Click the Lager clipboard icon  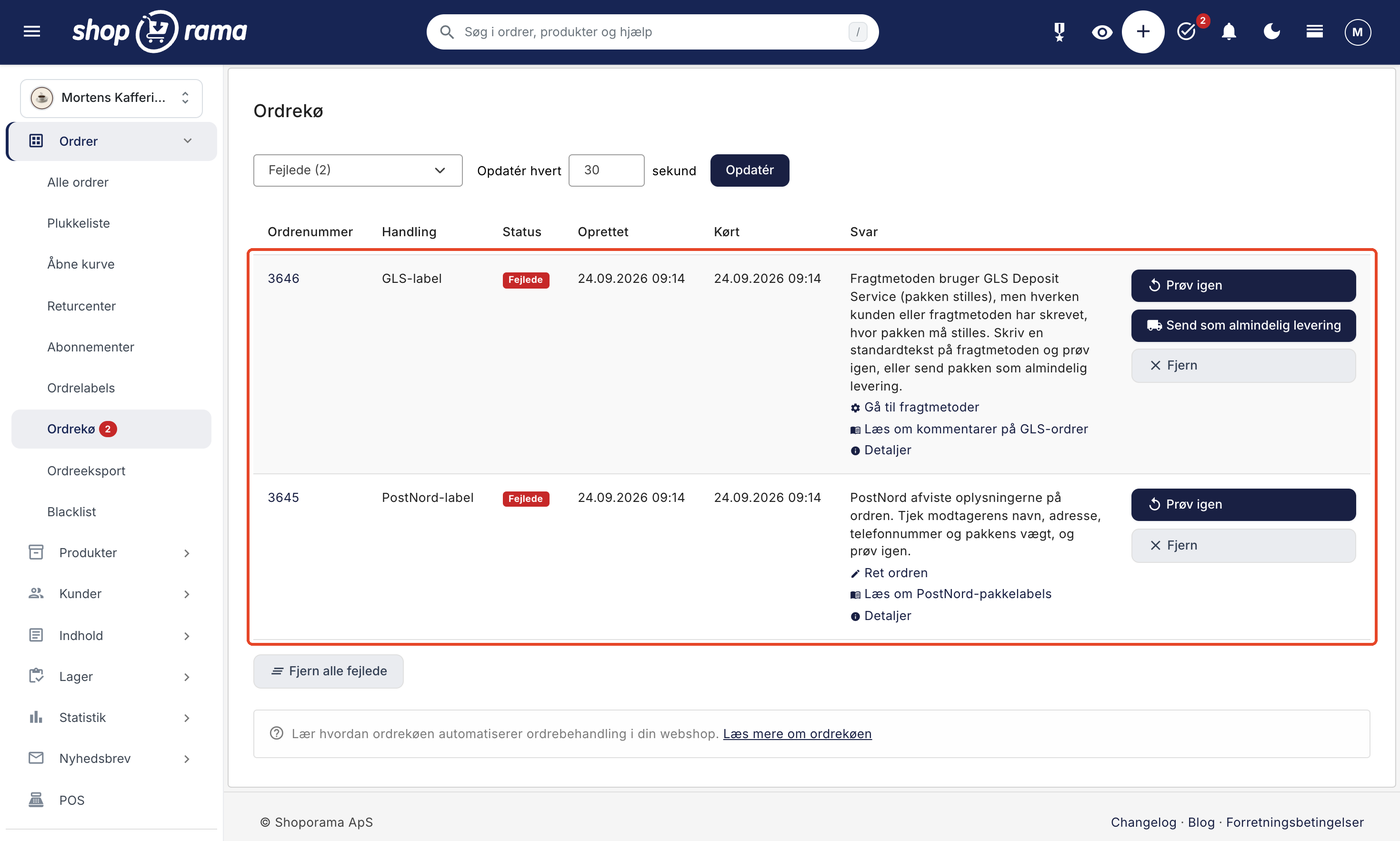[36, 676]
